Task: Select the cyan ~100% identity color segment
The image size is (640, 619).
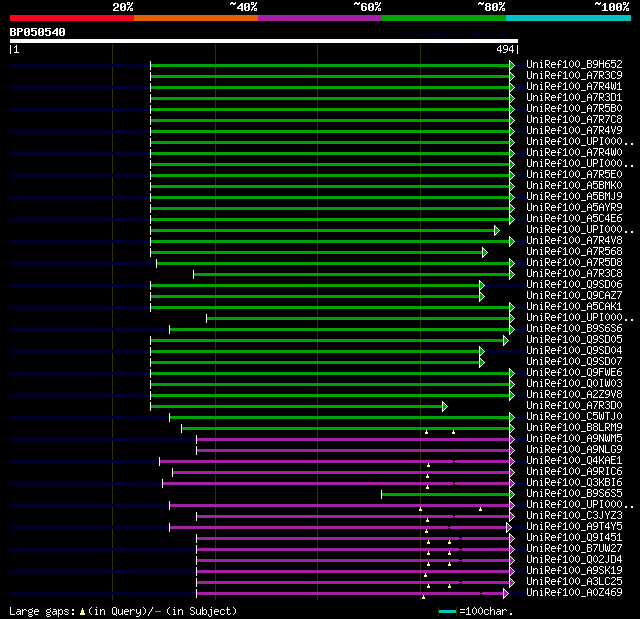Action: [x=568, y=18]
